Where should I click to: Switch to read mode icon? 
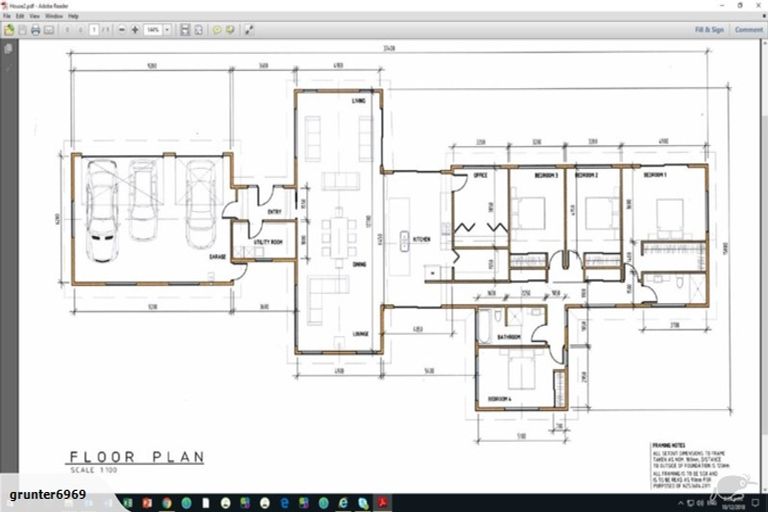pos(248,30)
